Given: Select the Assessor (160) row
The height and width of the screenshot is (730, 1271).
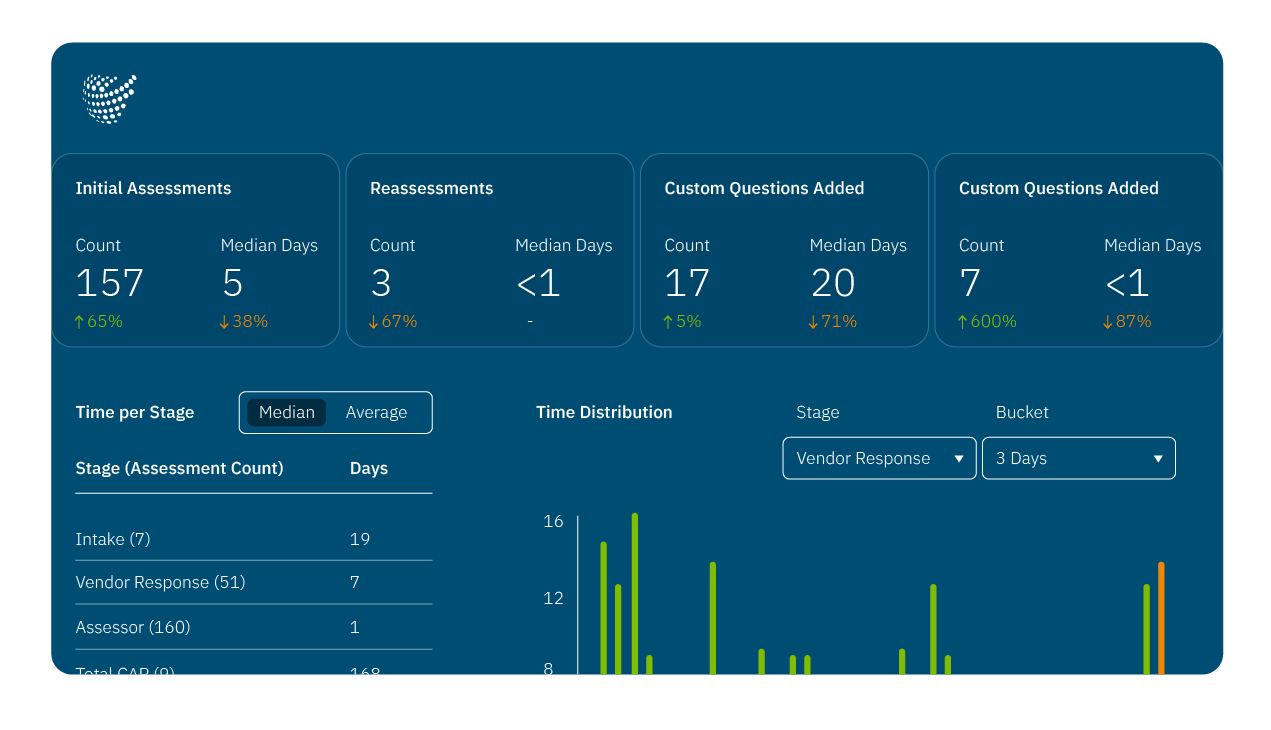Looking at the screenshot, I should pos(254,627).
